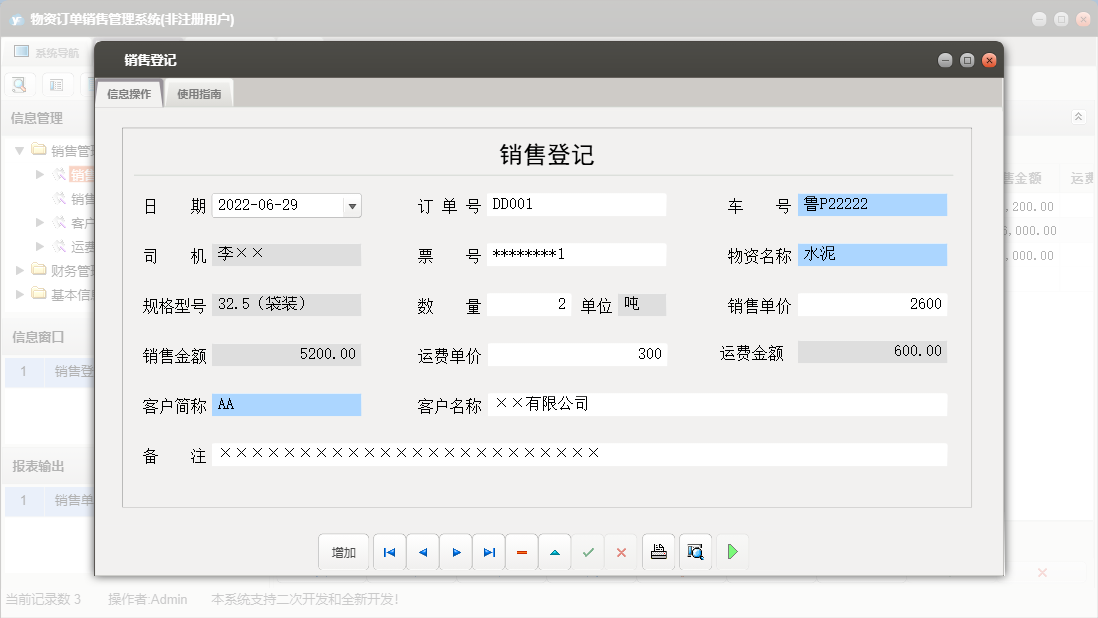Screen dimensions: 1098x618
Task: Jump to the last record
Action: [488, 551]
